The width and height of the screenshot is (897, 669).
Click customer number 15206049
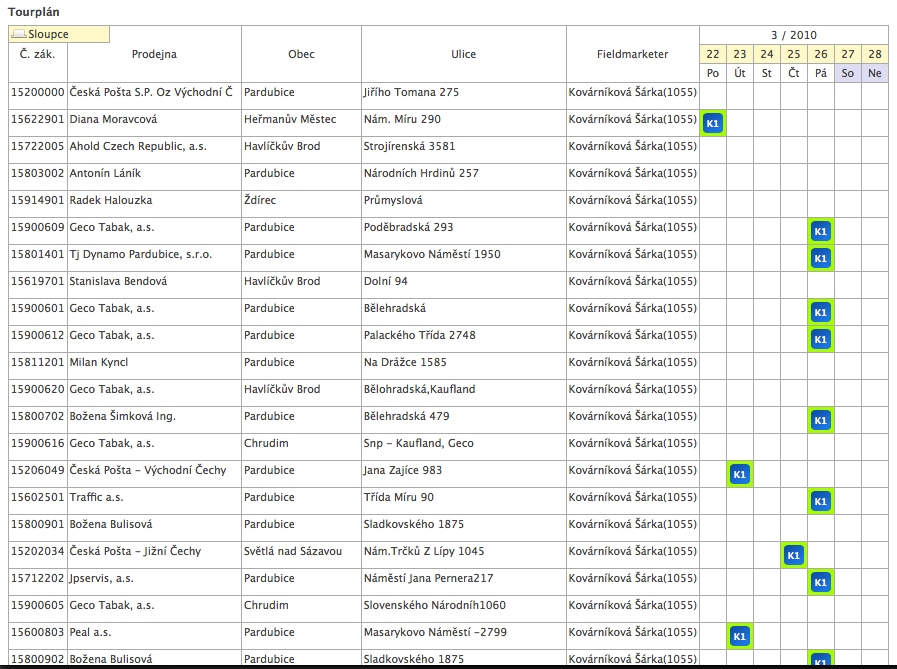pos(38,470)
